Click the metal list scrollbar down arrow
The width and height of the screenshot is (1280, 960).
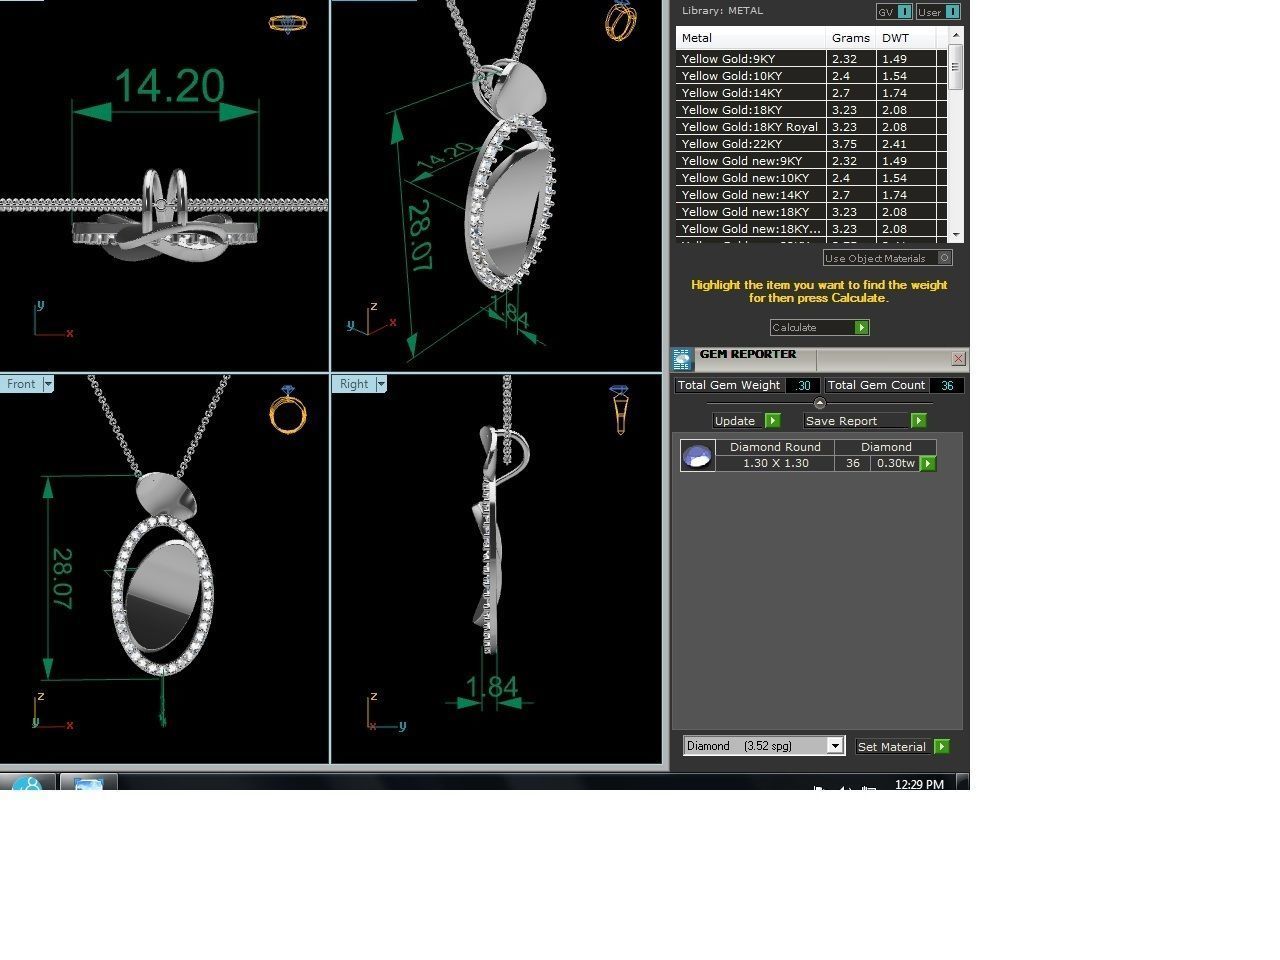956,235
